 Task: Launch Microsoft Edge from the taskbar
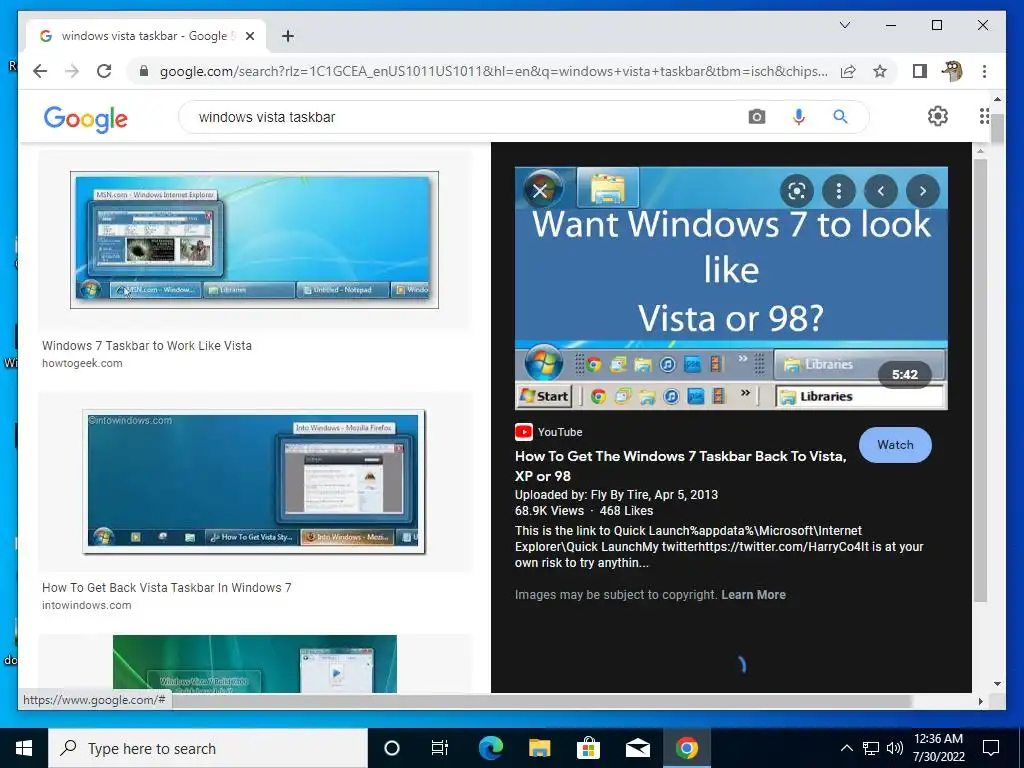tap(490, 748)
